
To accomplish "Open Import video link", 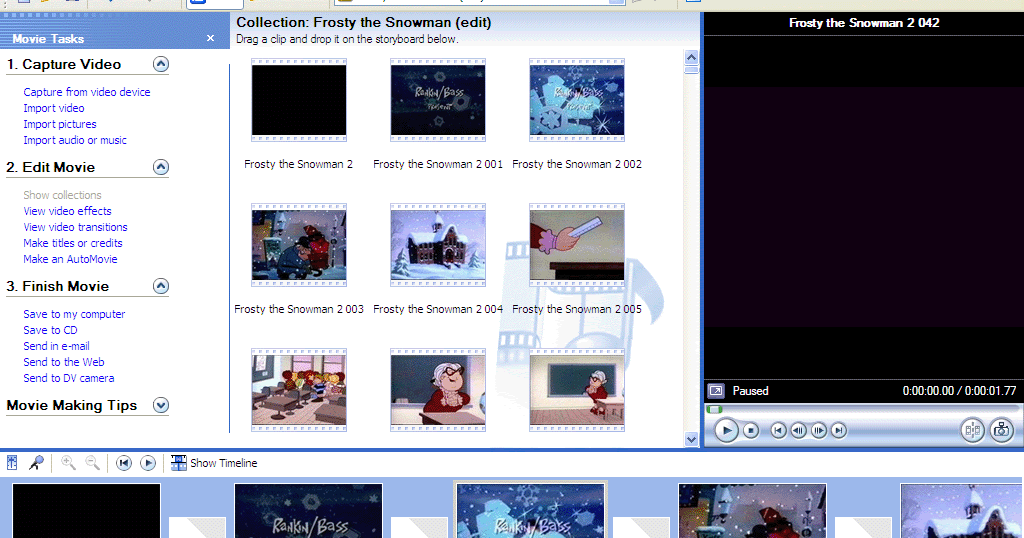I will click(x=54, y=108).
